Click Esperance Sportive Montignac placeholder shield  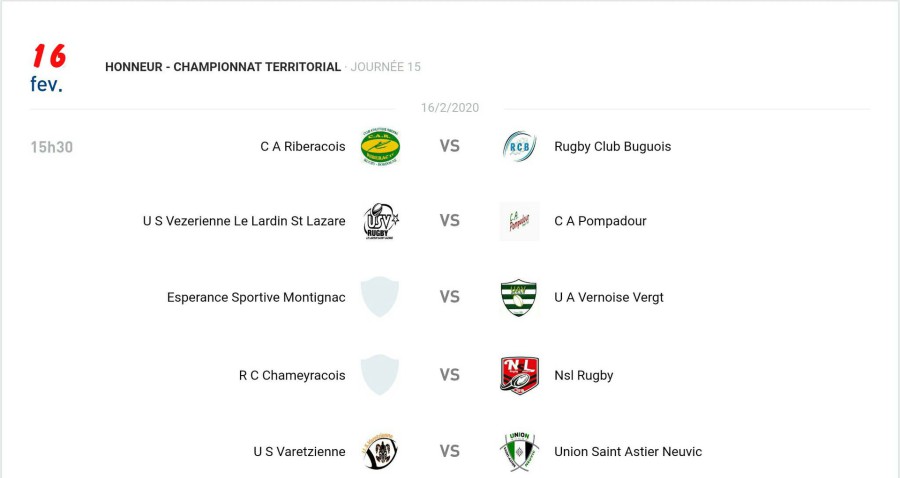[x=380, y=297]
